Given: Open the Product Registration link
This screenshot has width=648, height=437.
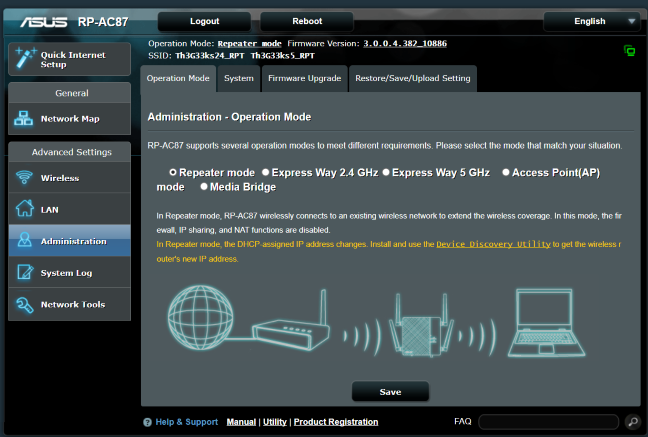Looking at the screenshot, I should click(x=336, y=422).
